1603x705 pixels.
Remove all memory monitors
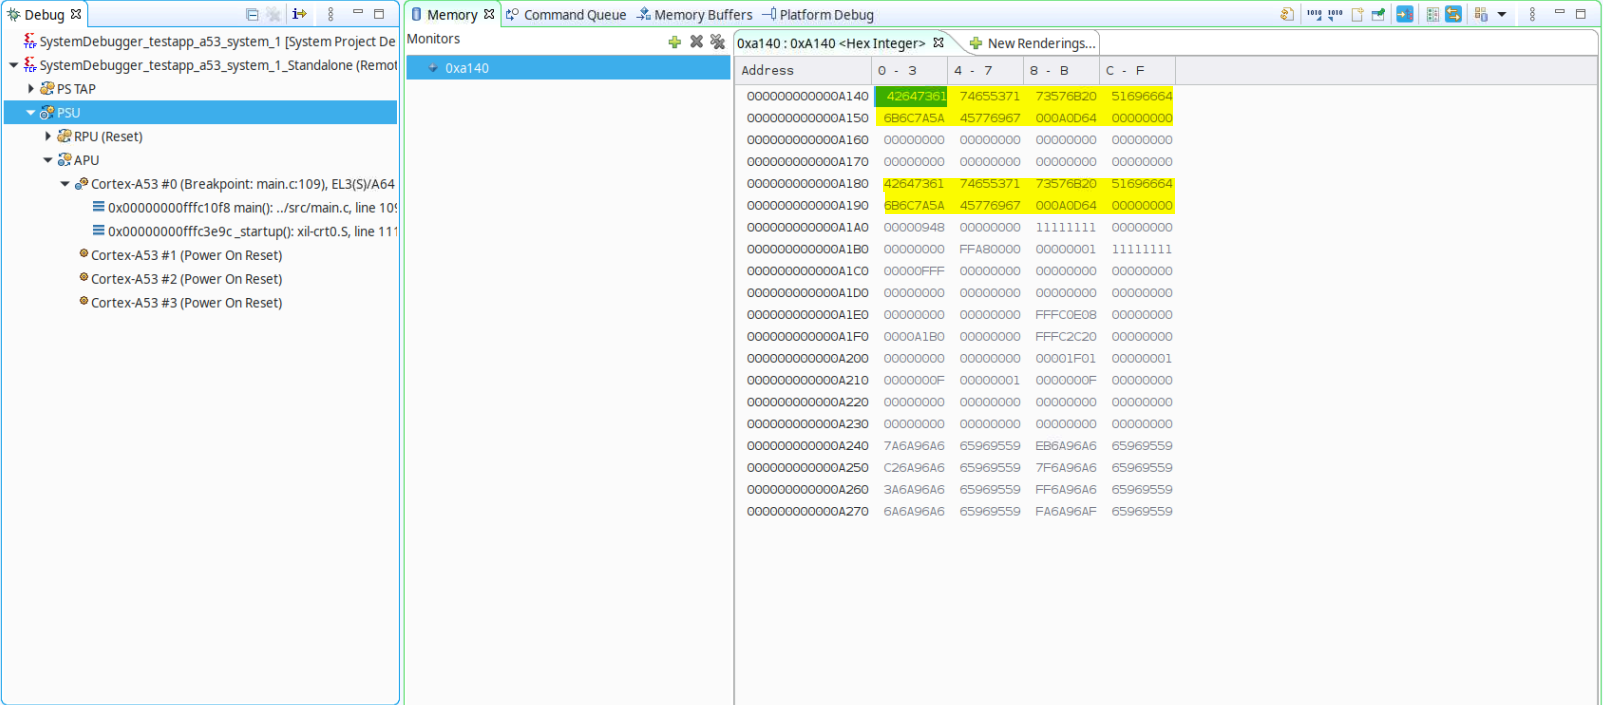[x=717, y=42]
